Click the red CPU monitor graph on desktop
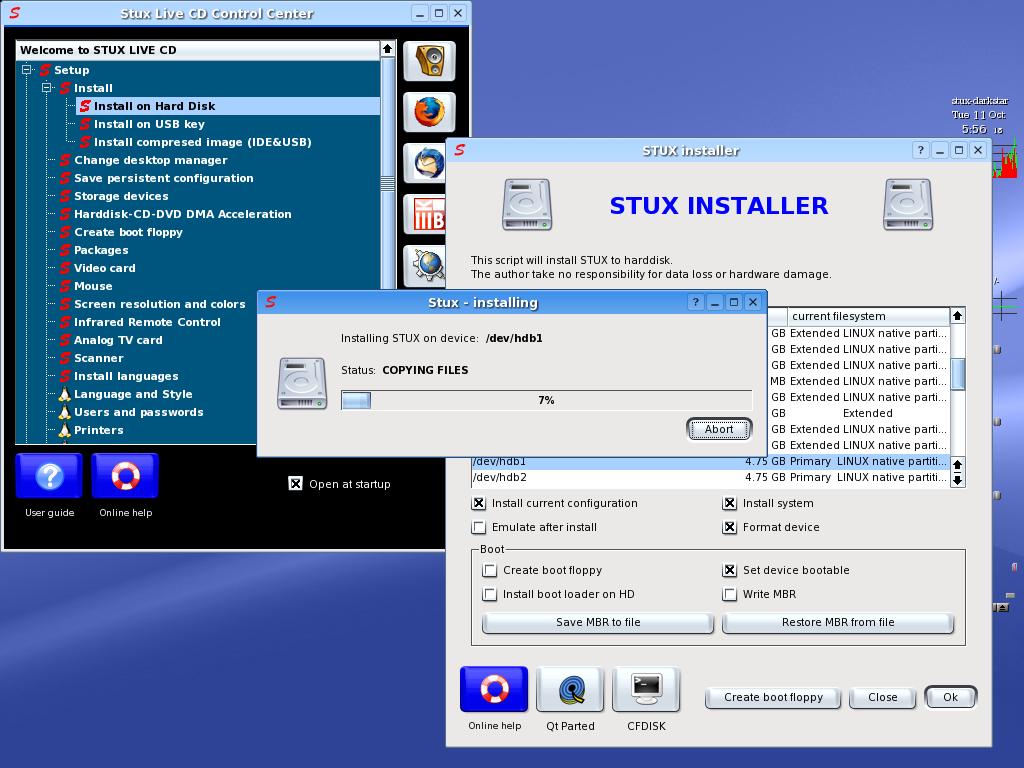Screen dimensions: 1024x768 point(1005,161)
